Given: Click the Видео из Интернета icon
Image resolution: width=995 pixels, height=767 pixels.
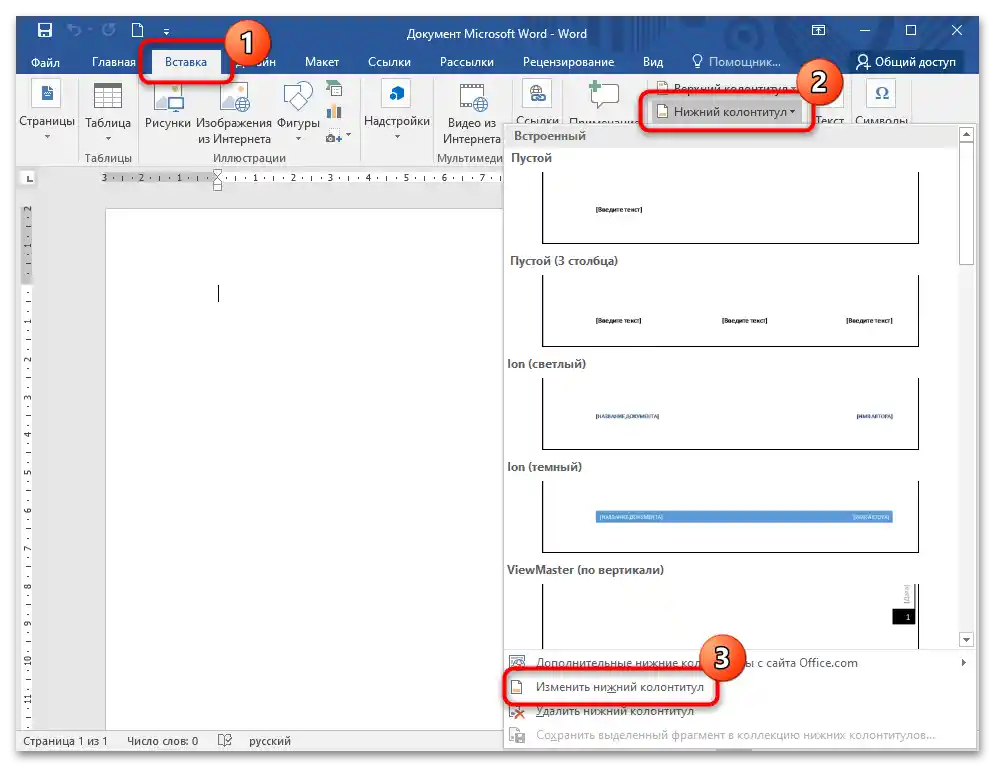Looking at the screenshot, I should (473, 97).
